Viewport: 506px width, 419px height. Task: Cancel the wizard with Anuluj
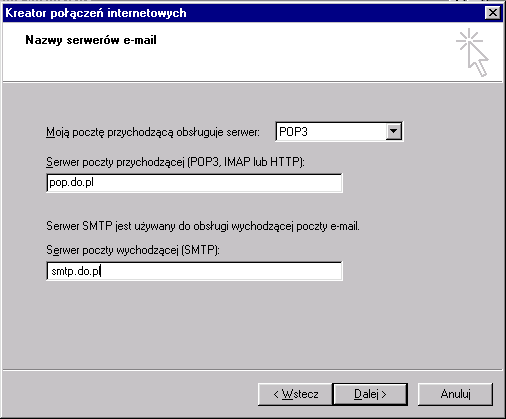click(x=455, y=394)
